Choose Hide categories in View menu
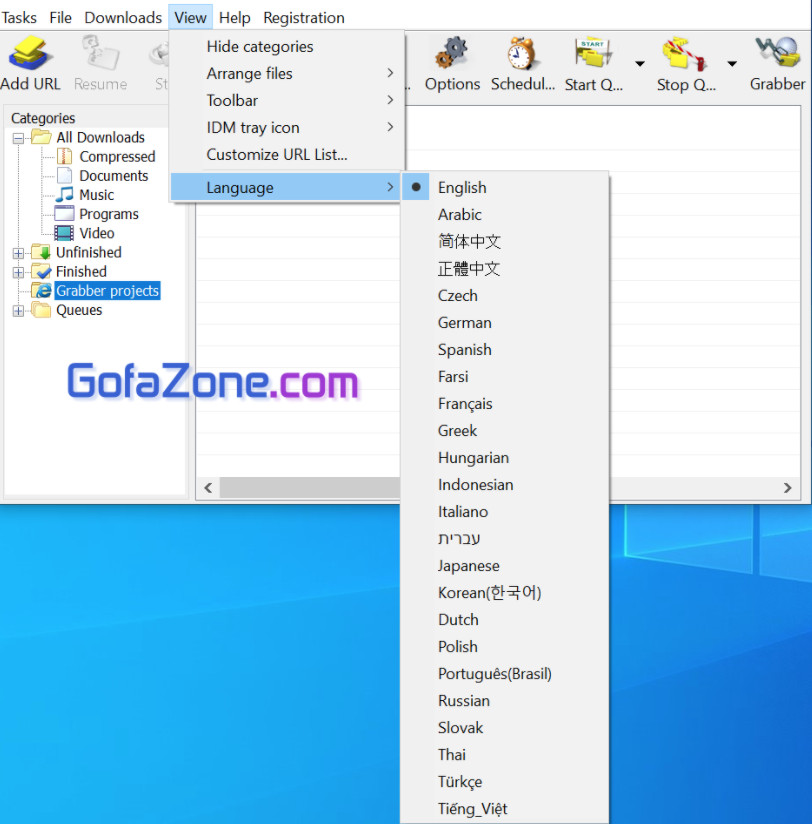 [260, 47]
